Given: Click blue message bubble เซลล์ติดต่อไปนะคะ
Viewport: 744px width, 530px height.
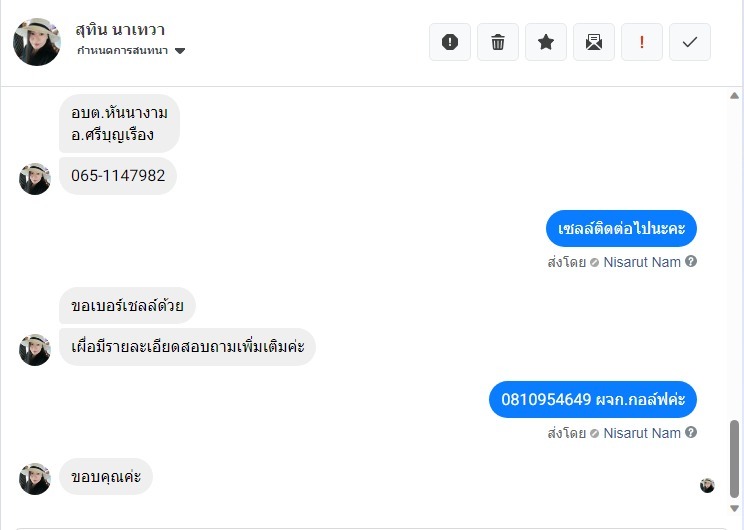Looking at the screenshot, I should pos(621,229).
